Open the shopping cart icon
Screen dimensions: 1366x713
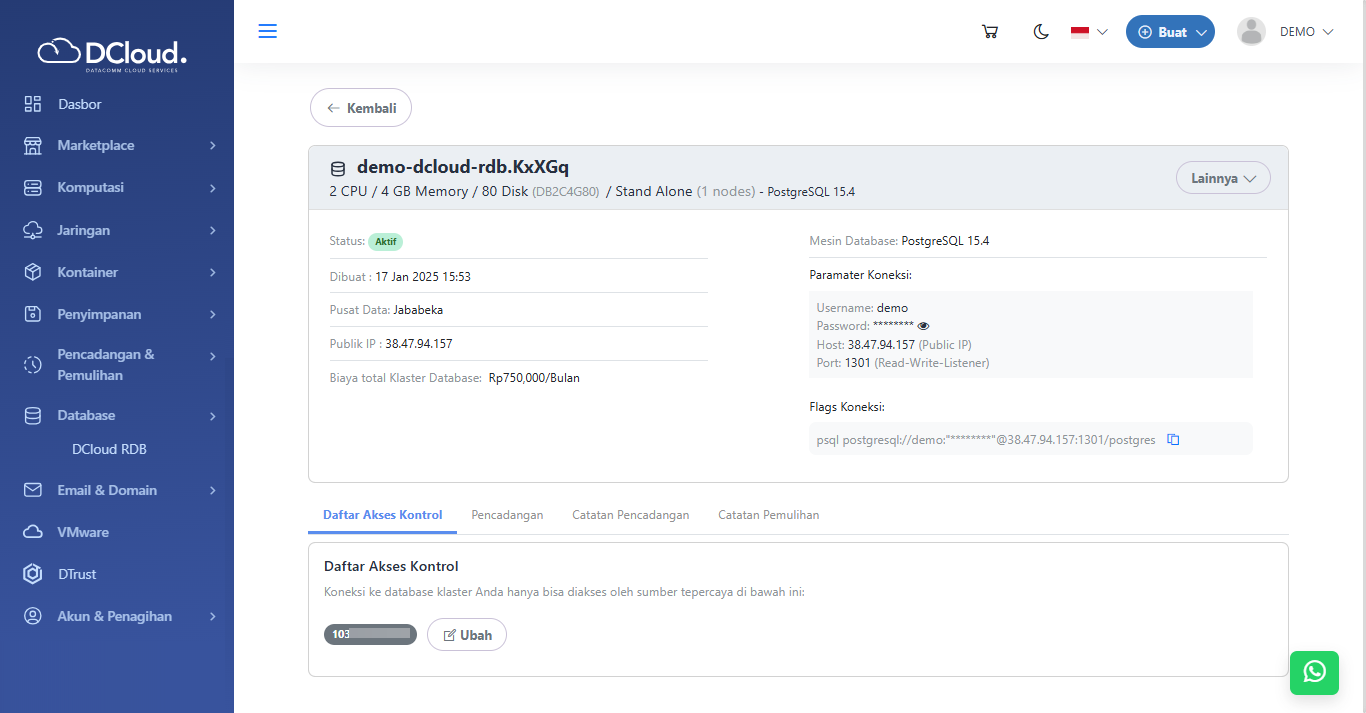(x=990, y=31)
